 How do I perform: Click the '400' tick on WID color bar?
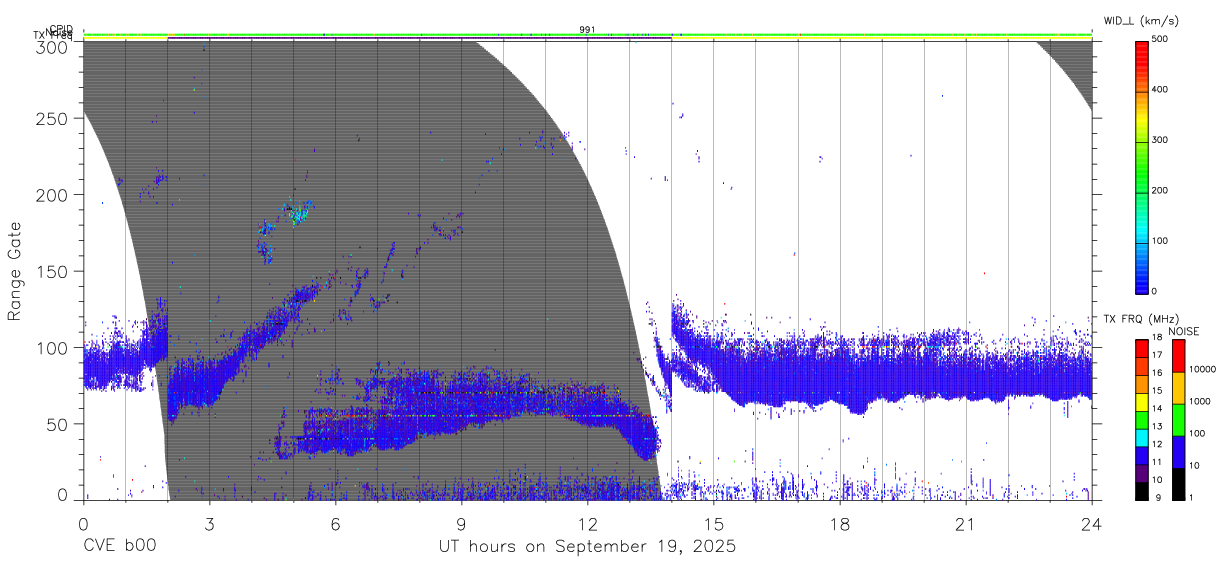pos(1162,89)
